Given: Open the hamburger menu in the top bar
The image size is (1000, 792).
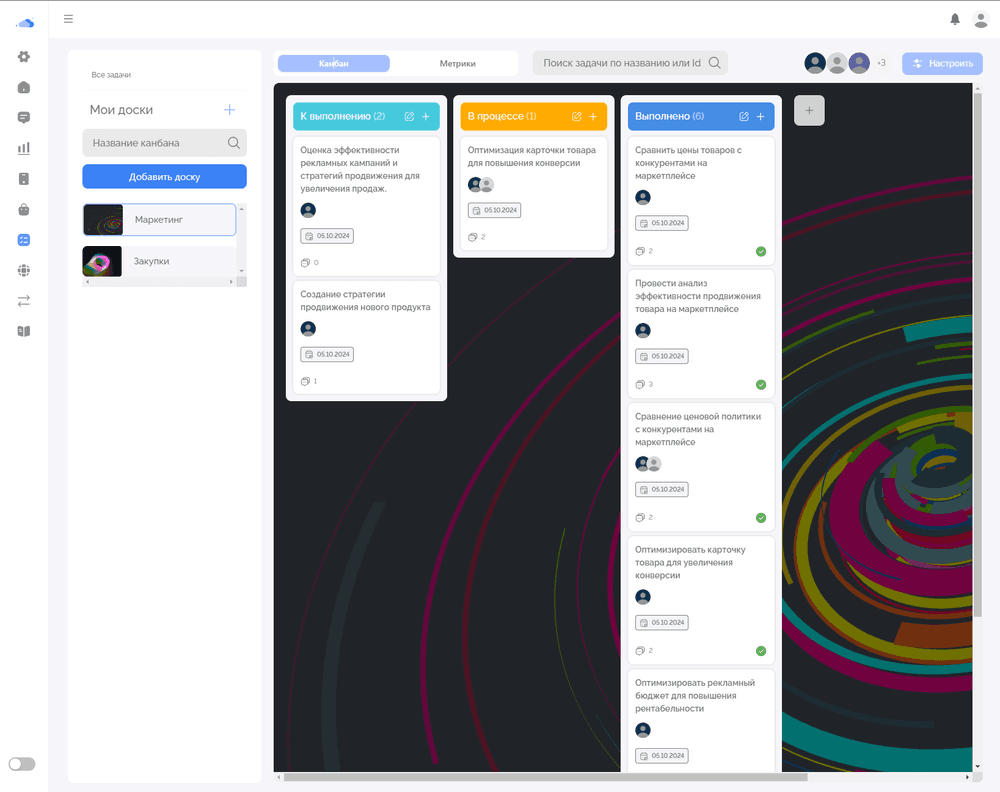Looking at the screenshot, I should coord(68,19).
